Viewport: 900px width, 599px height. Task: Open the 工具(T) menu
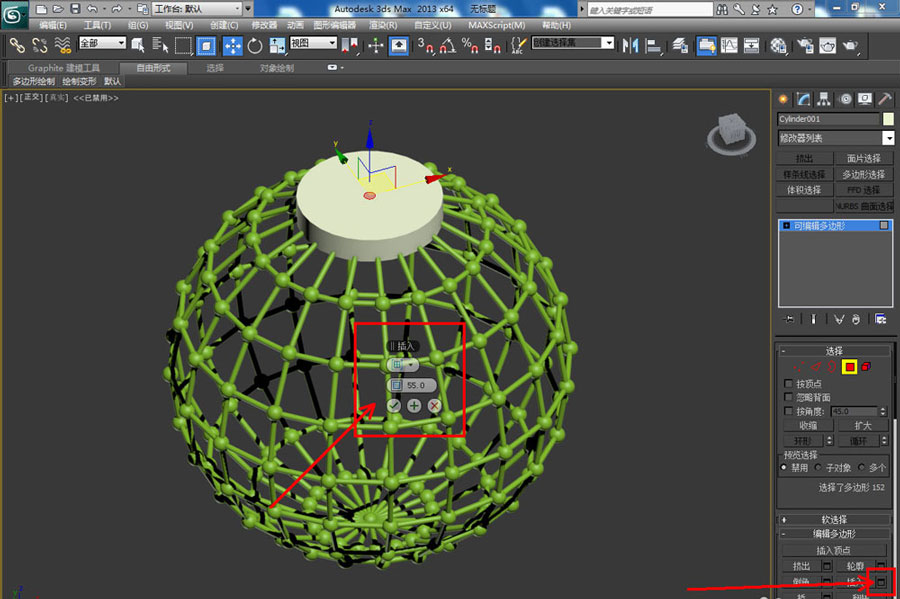(98, 25)
